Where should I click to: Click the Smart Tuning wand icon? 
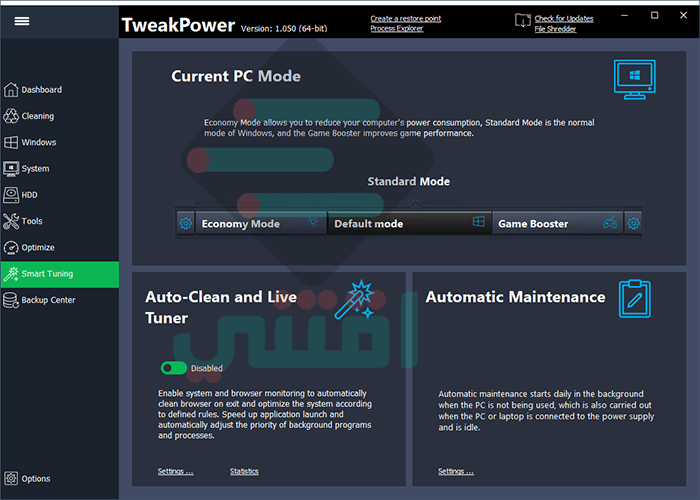(x=11, y=274)
